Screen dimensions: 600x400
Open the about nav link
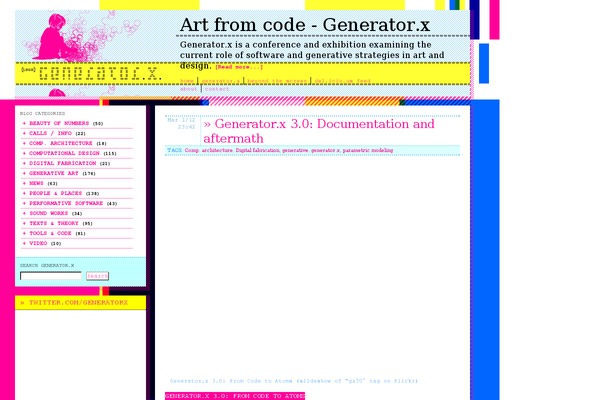click(188, 89)
